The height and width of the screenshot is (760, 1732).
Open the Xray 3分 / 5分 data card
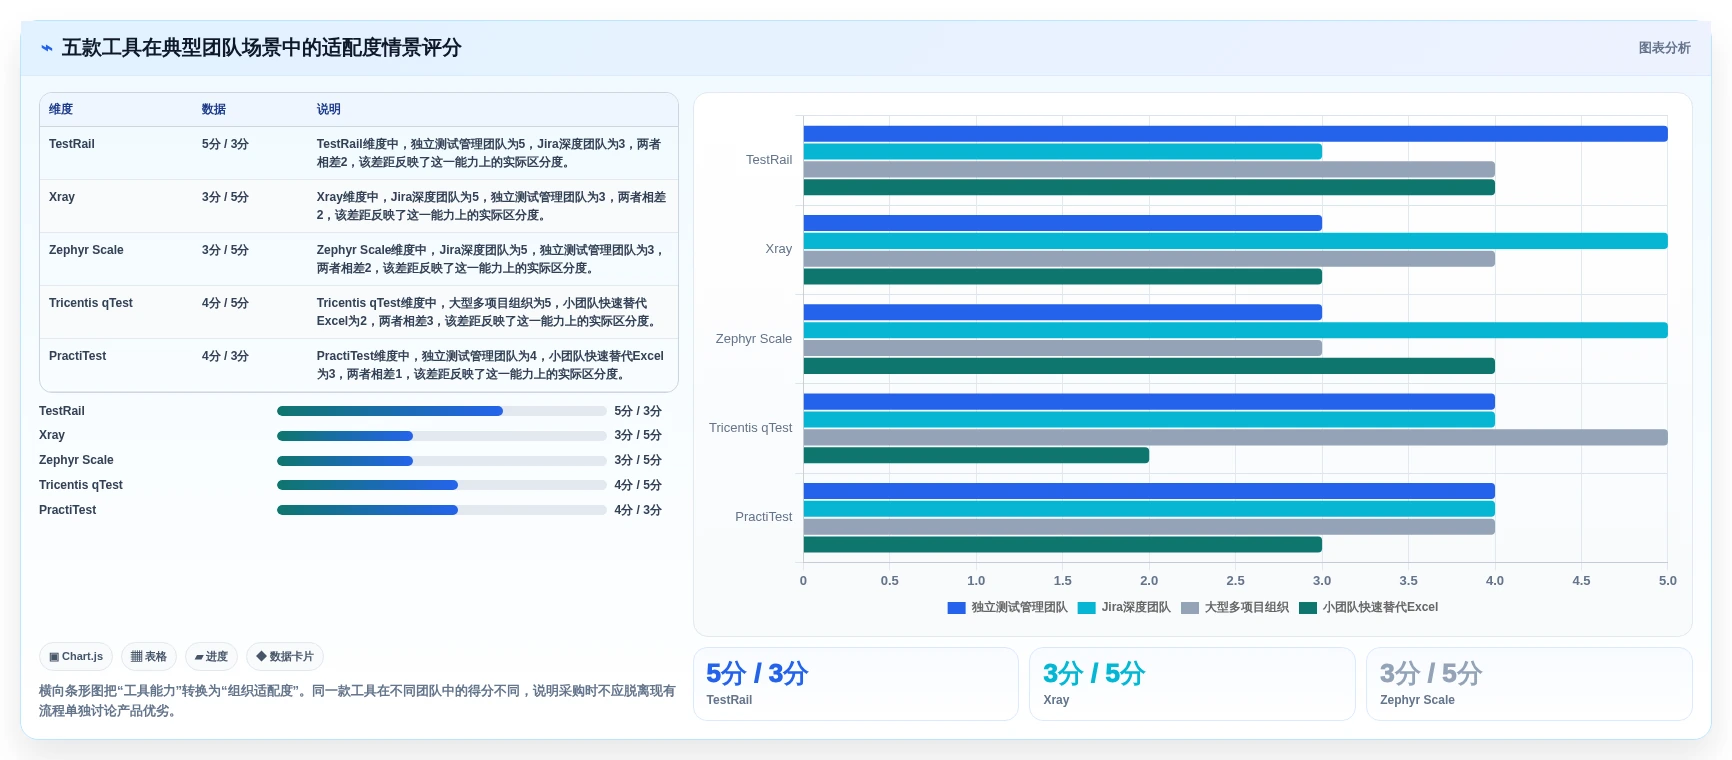(1192, 684)
